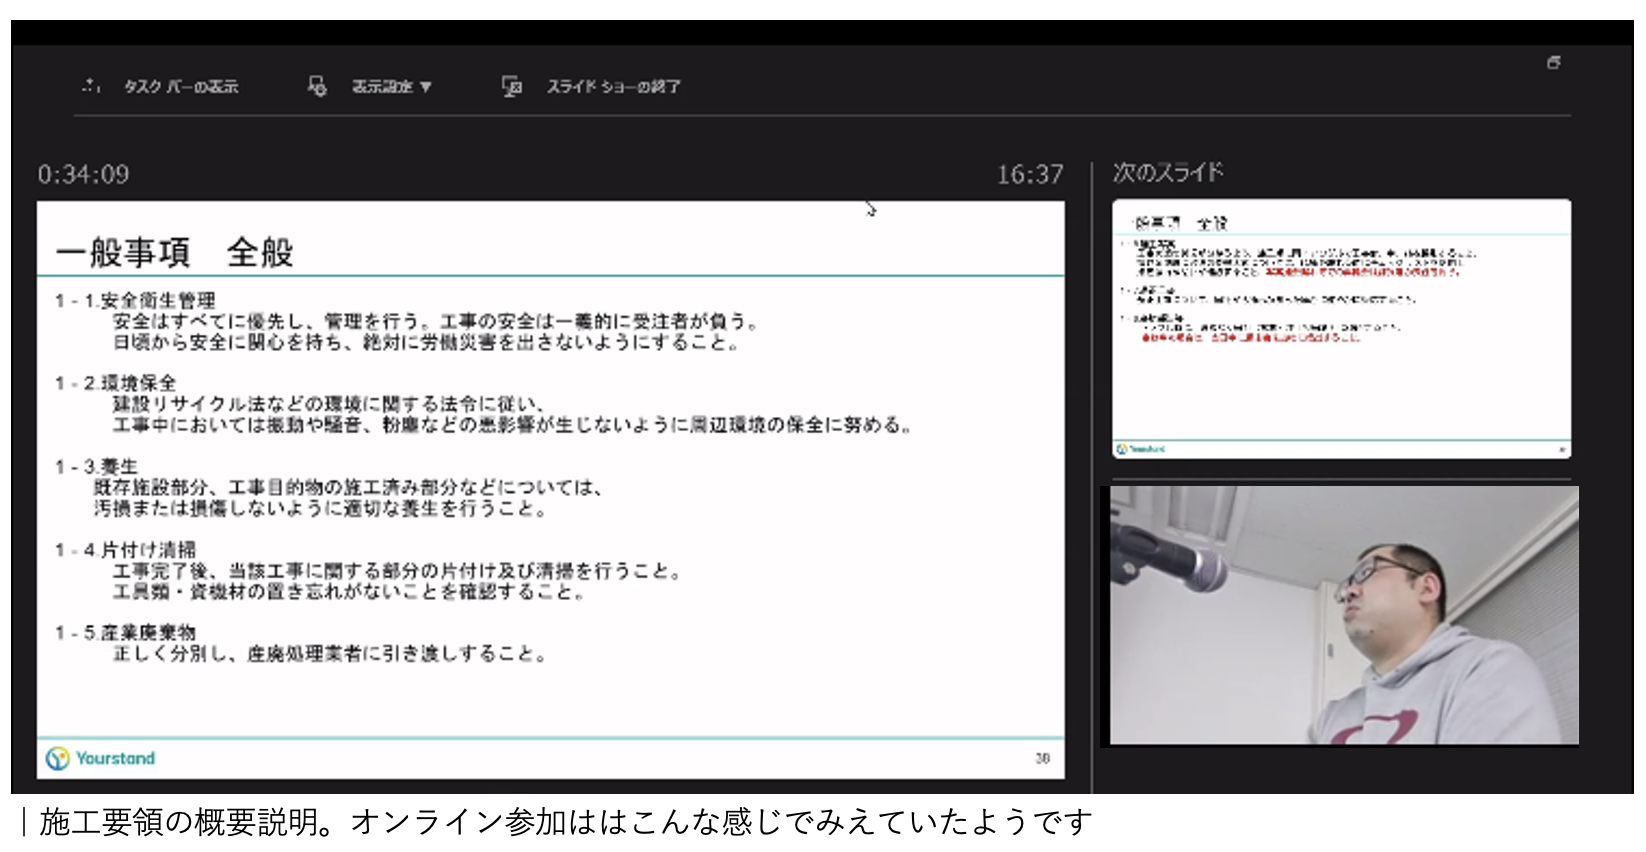Click the end slide show icon
Viewport: 1646px width, 852px height.
[512, 86]
